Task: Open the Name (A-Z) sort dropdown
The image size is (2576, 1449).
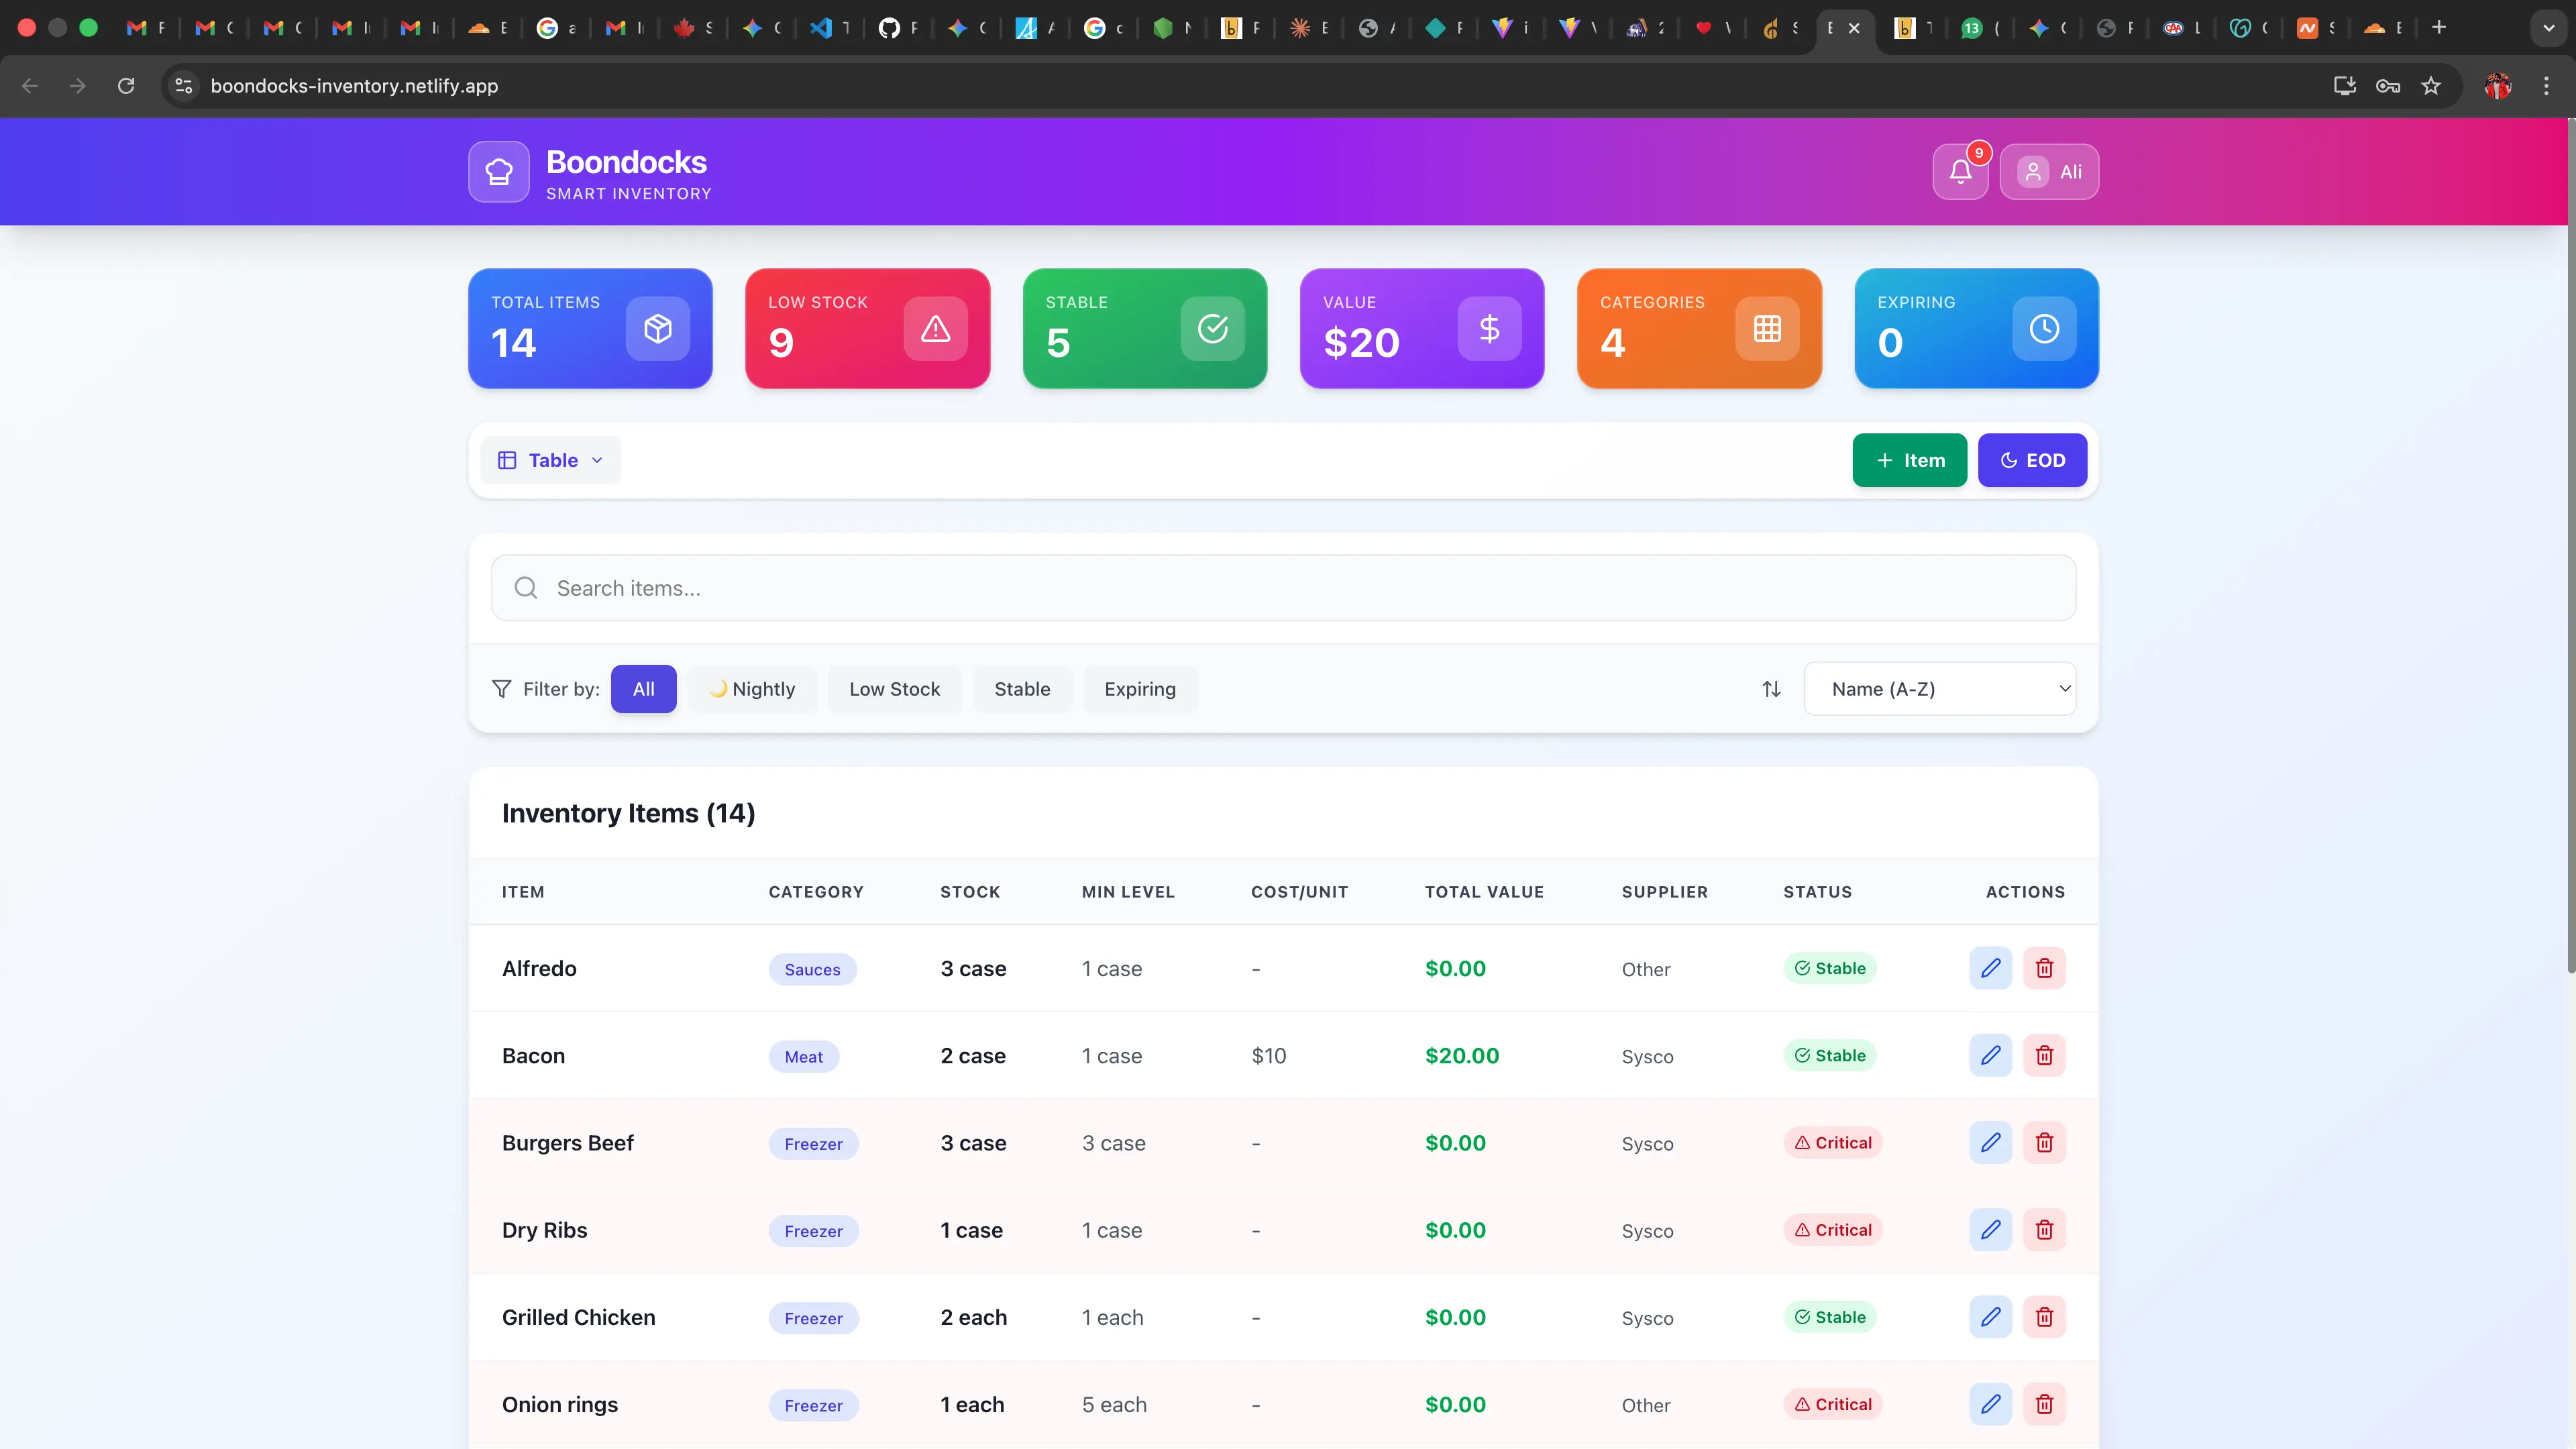Action: tap(1939, 689)
